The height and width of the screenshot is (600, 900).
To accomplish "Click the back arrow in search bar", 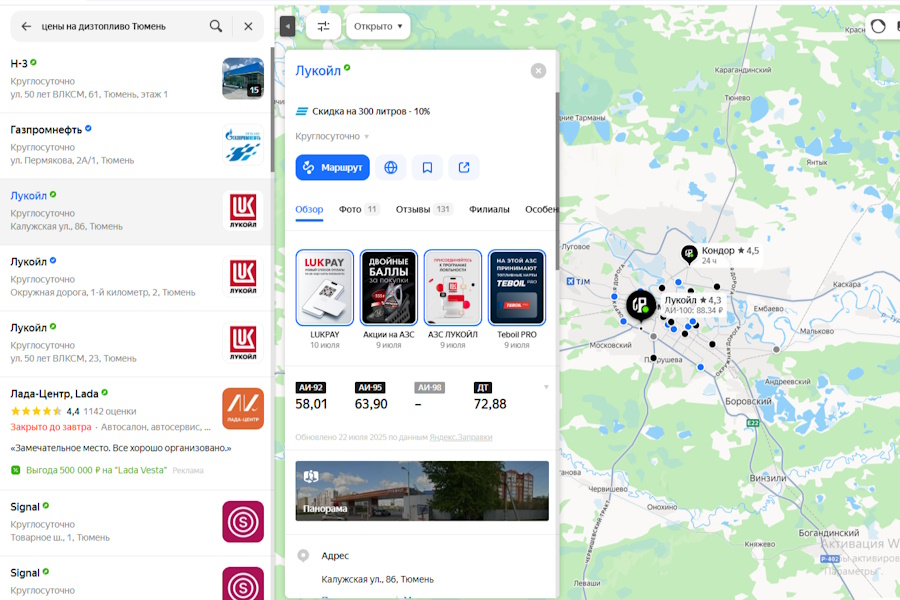I will 26,26.
